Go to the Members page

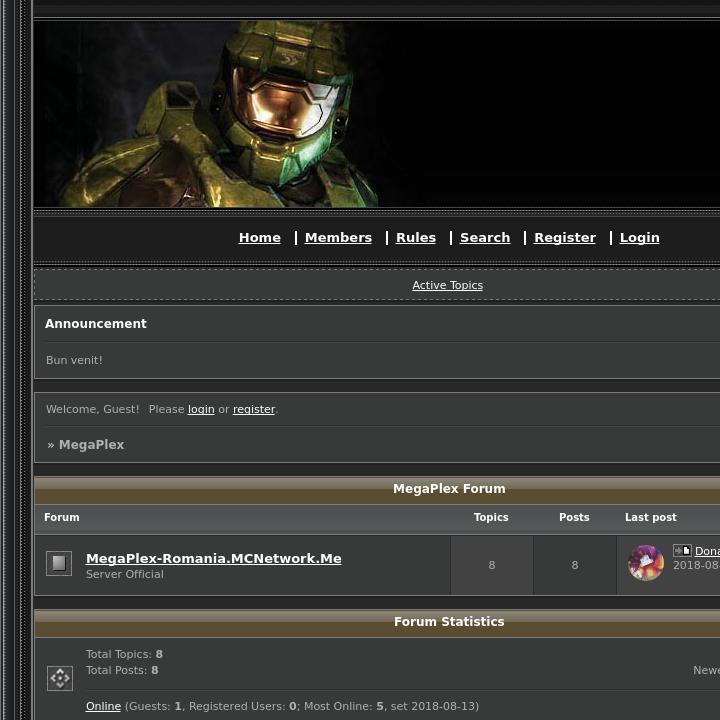tap(338, 238)
